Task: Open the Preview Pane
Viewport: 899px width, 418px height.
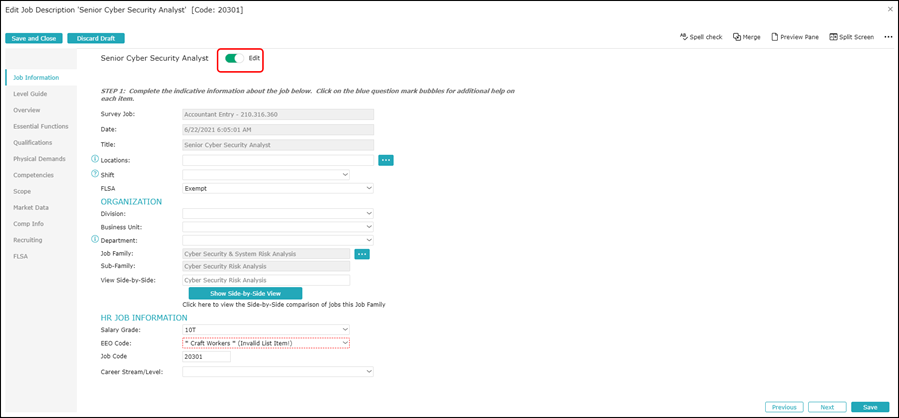Action: click(775, 37)
